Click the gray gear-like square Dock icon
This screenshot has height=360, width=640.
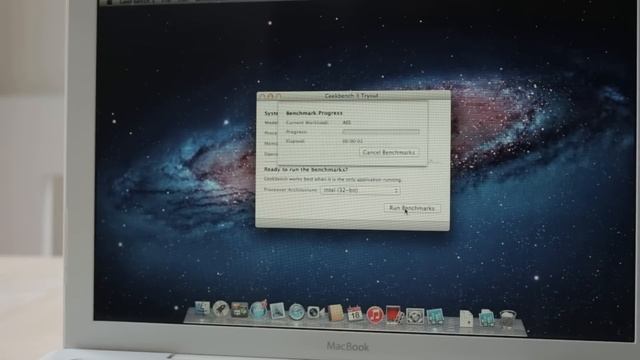(415, 316)
